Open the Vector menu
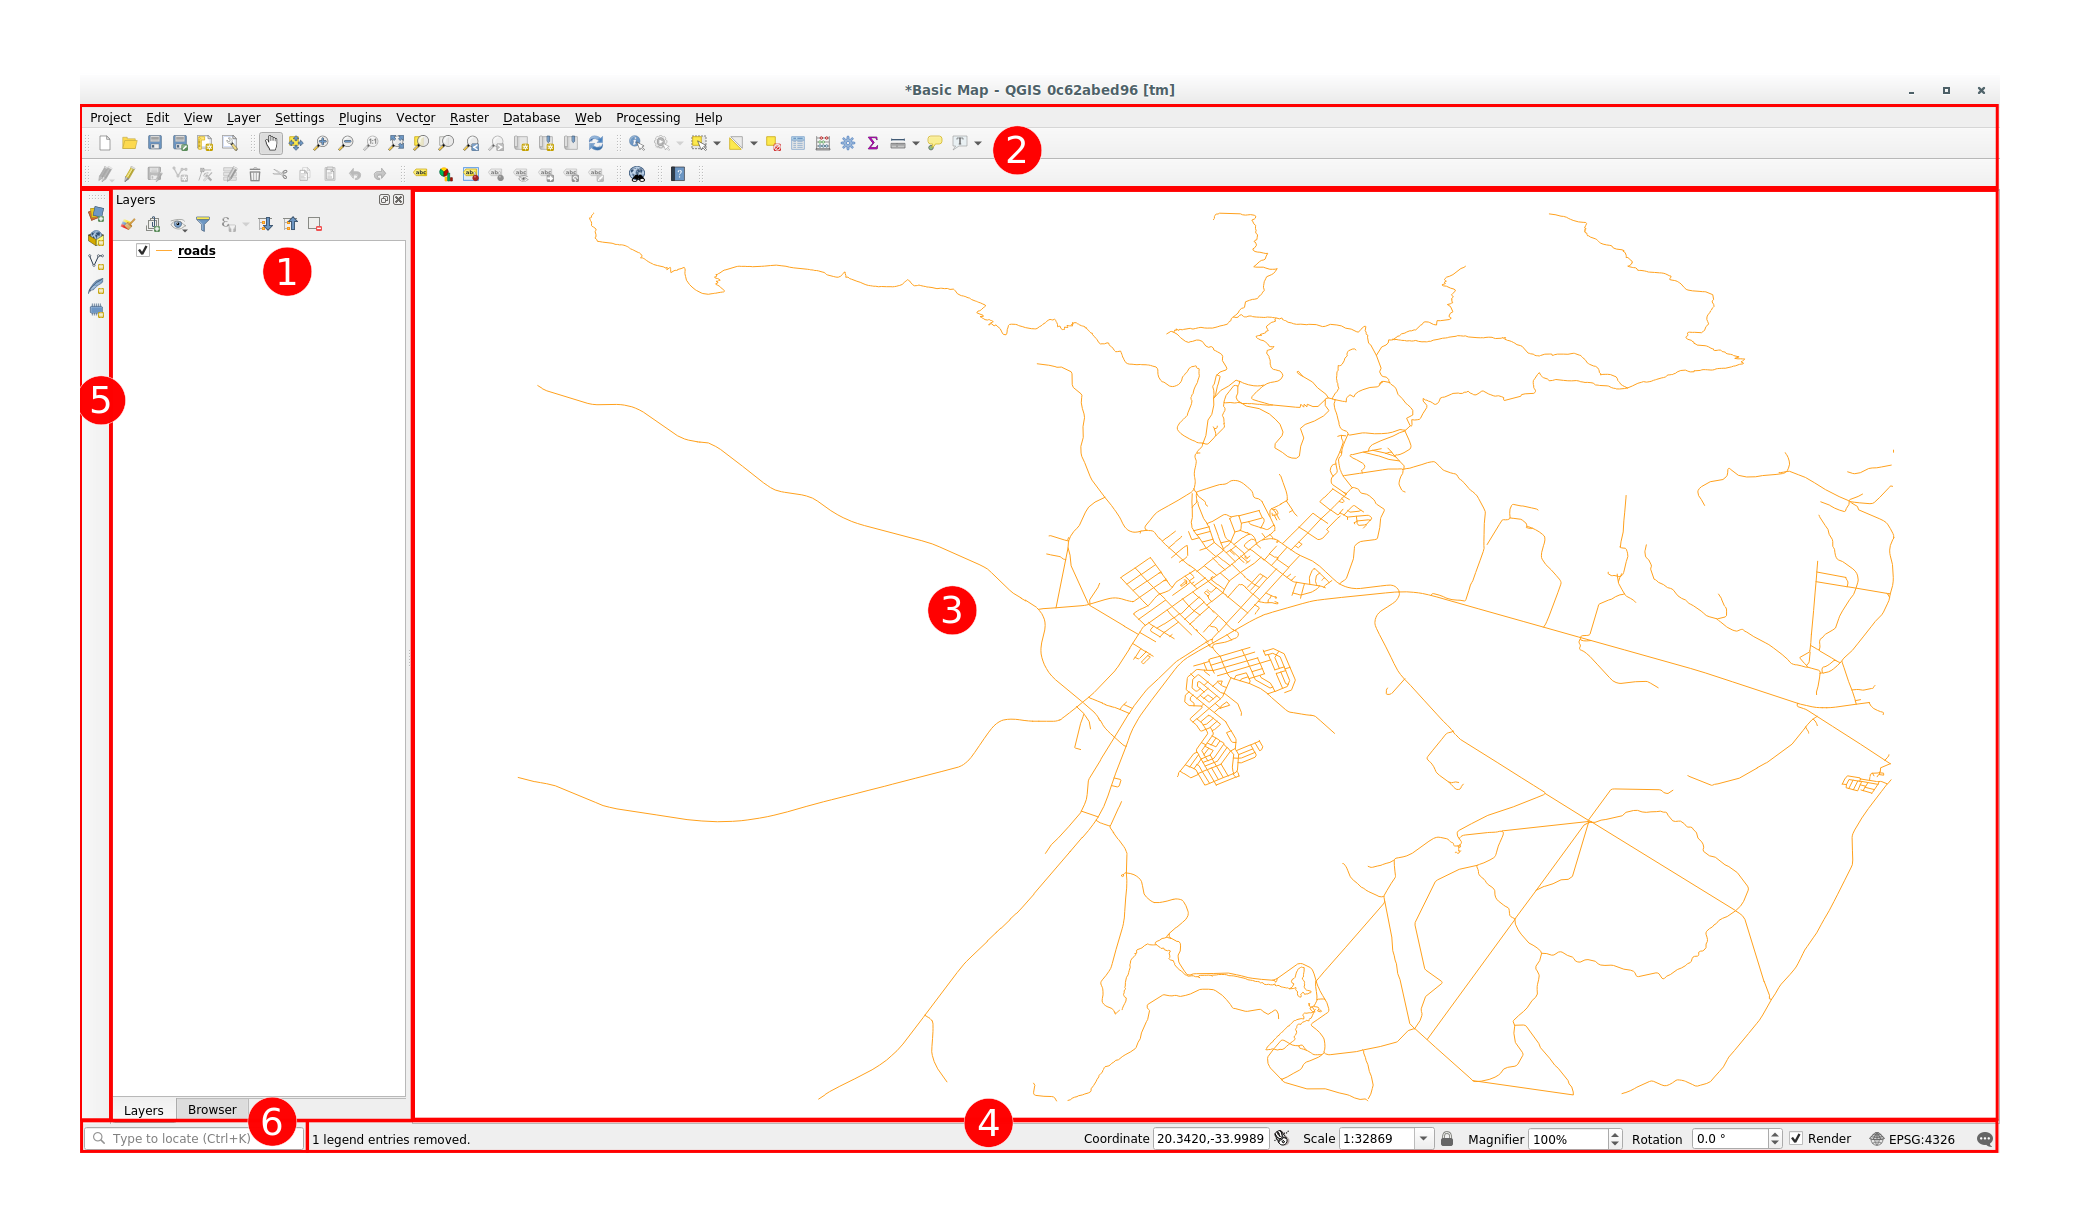Viewport: 2080px width, 1218px height. [415, 117]
